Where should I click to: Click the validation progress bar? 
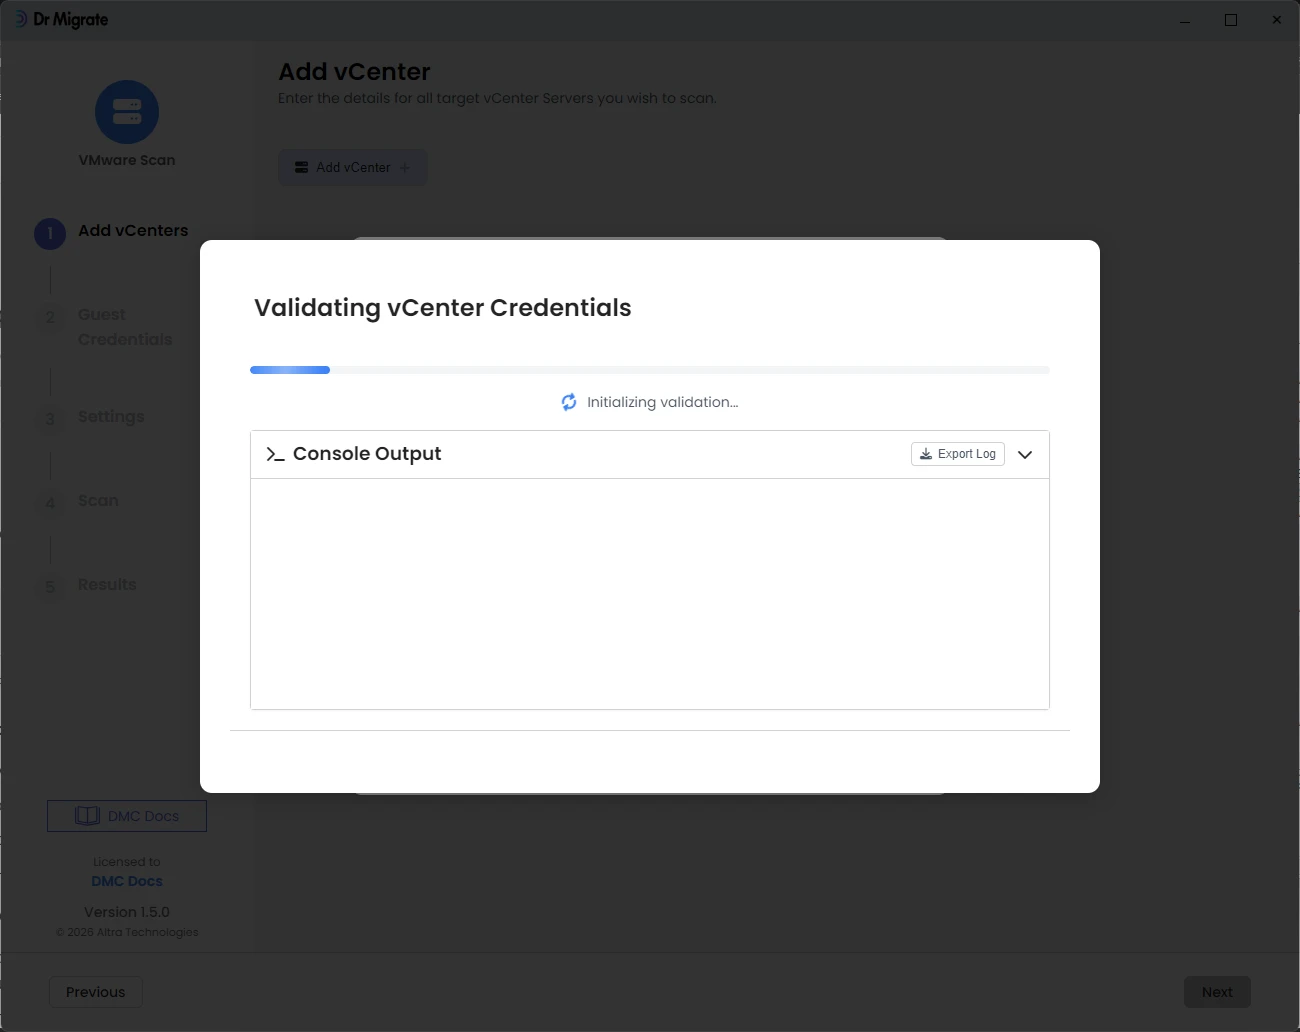point(650,370)
